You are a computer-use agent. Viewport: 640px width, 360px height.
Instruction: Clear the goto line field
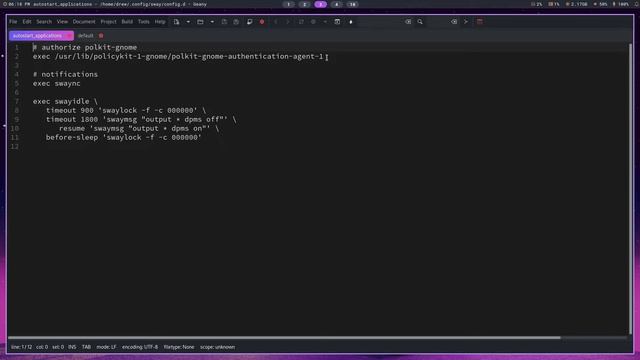pyautogui.click(x=454, y=22)
